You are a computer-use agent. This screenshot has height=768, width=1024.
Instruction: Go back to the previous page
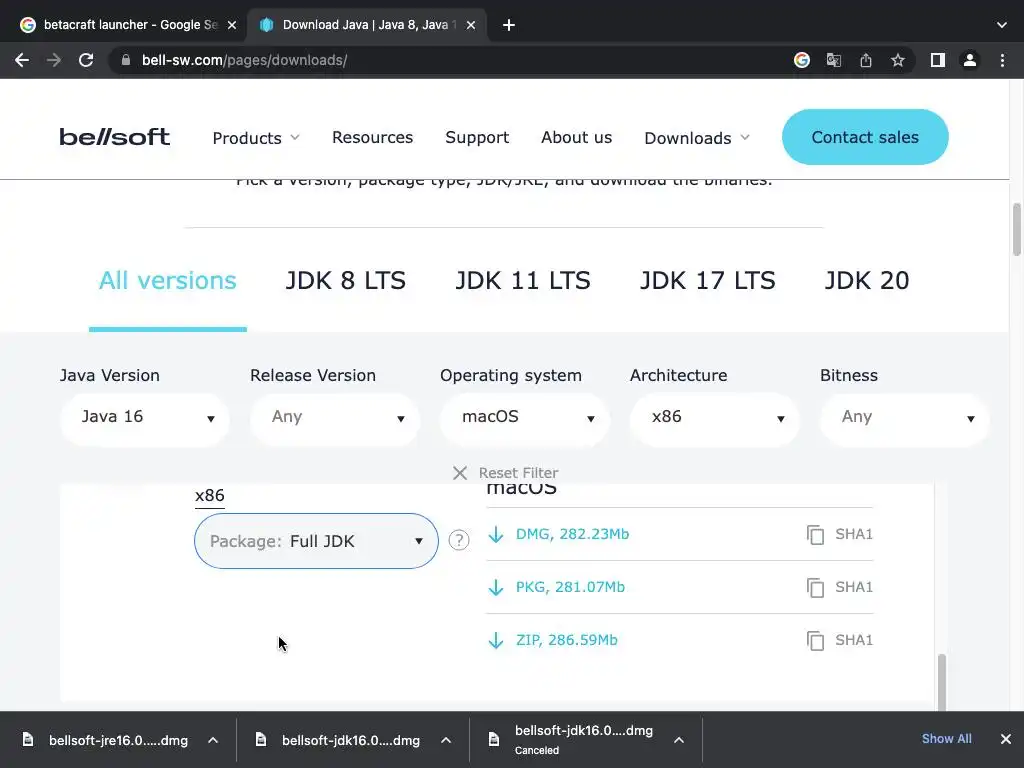(22, 60)
